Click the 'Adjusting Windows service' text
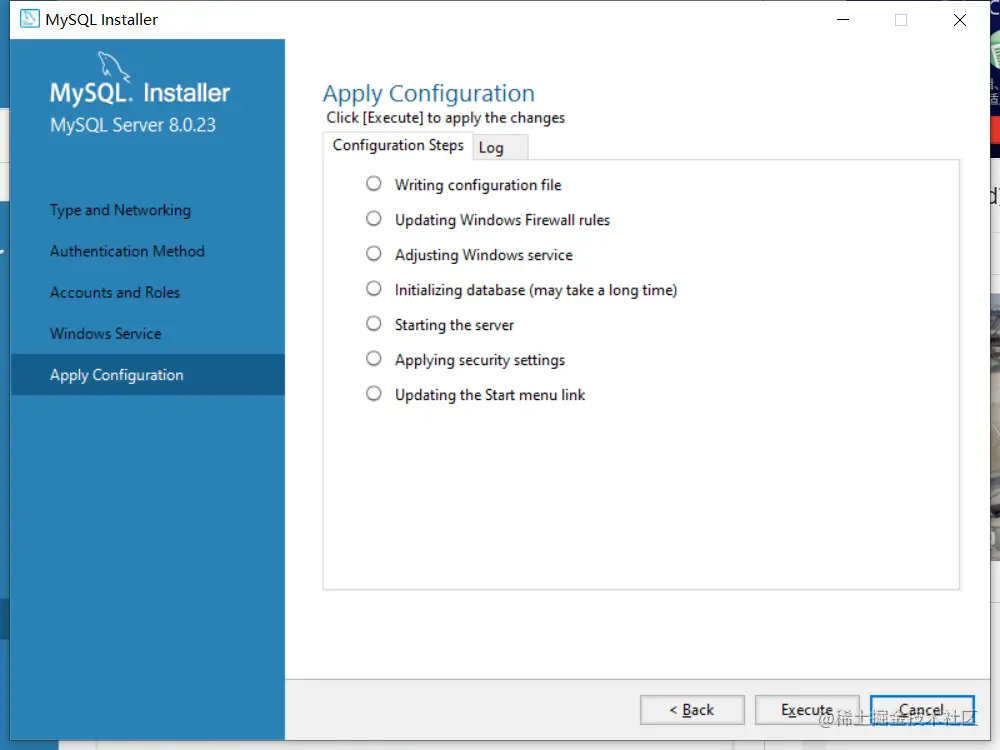 [484, 255]
